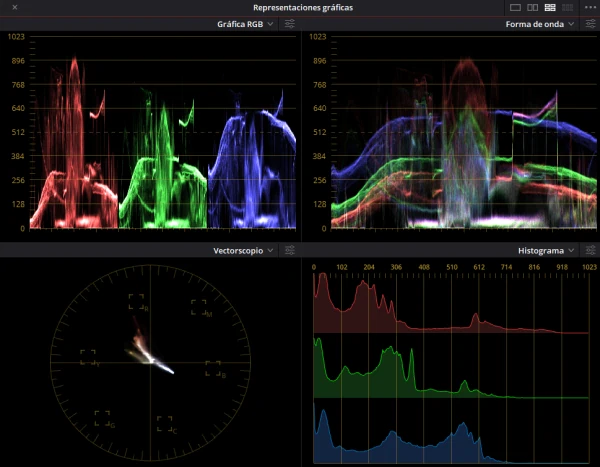Click the red channel histogram graph
The height and width of the screenshot is (467, 600).
tap(451, 303)
